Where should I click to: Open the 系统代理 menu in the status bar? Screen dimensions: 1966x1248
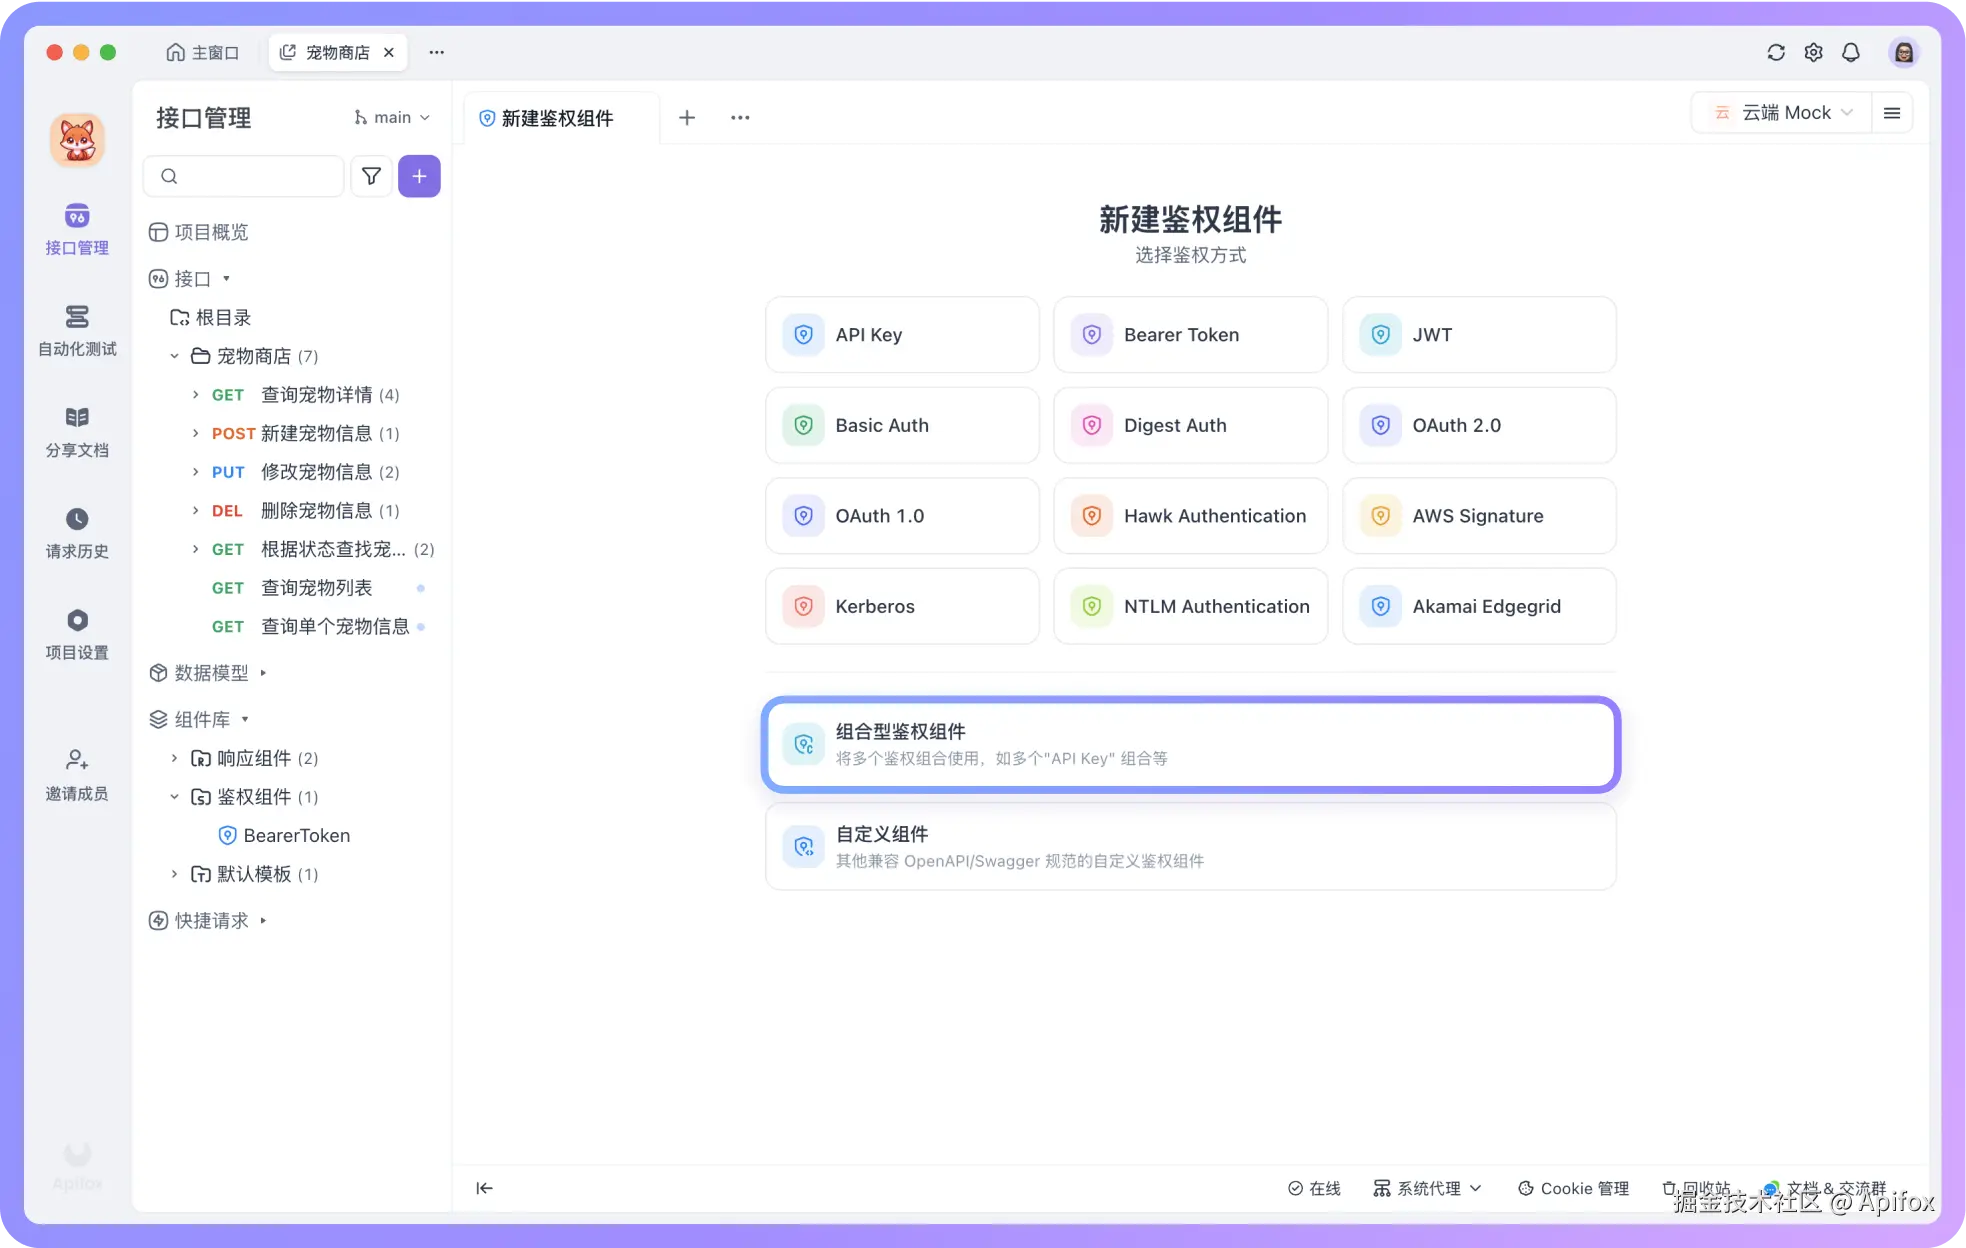1427,1188
